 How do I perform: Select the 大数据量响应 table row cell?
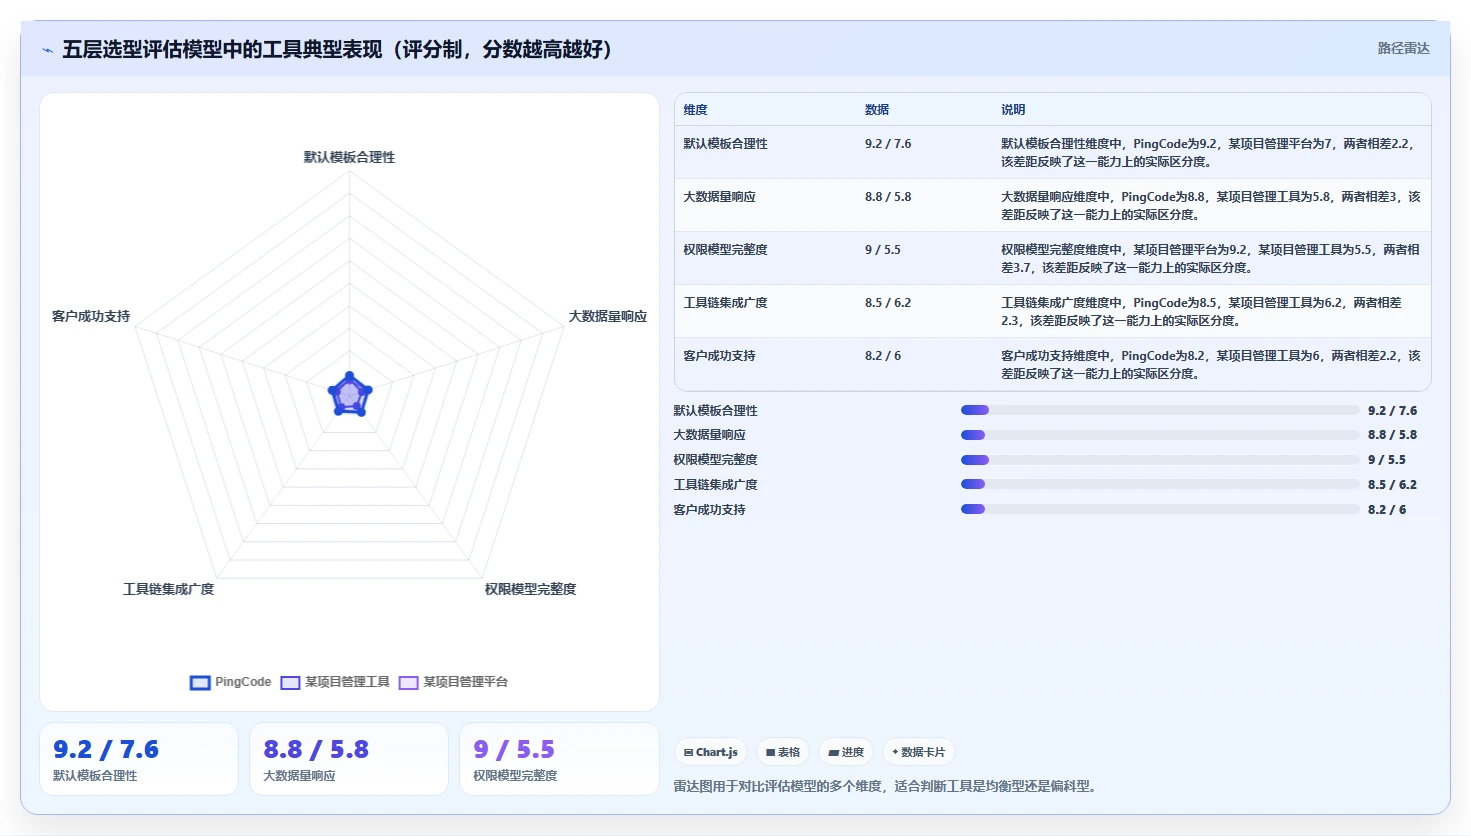point(719,197)
